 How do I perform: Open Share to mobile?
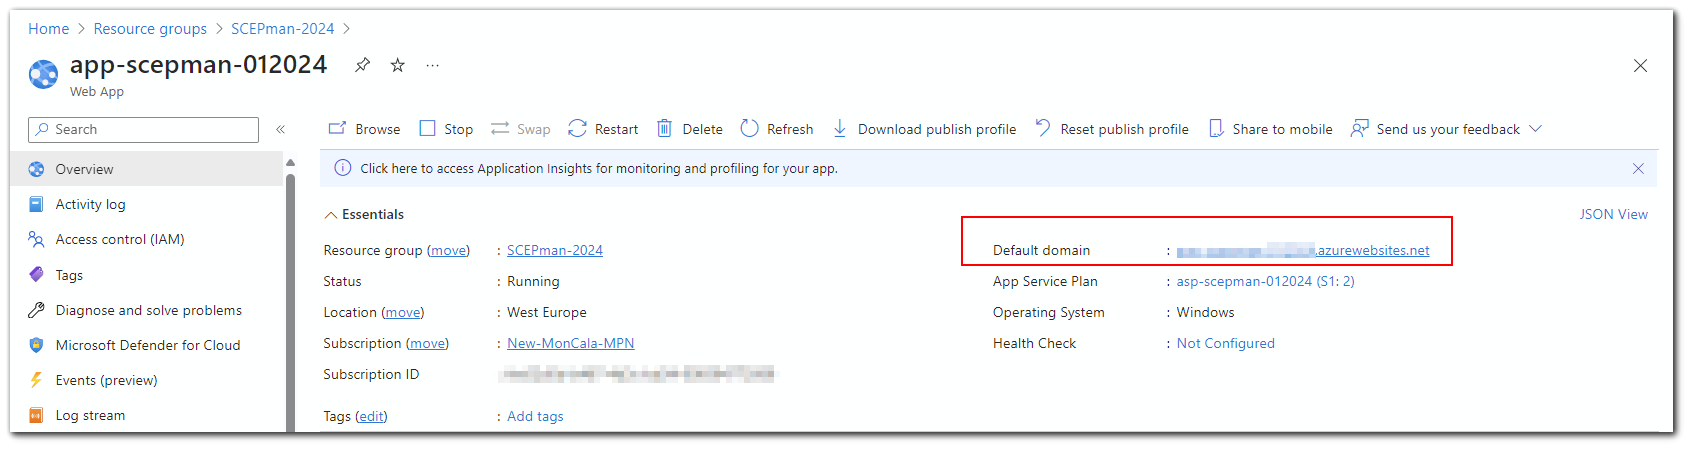pyautogui.click(x=1270, y=129)
